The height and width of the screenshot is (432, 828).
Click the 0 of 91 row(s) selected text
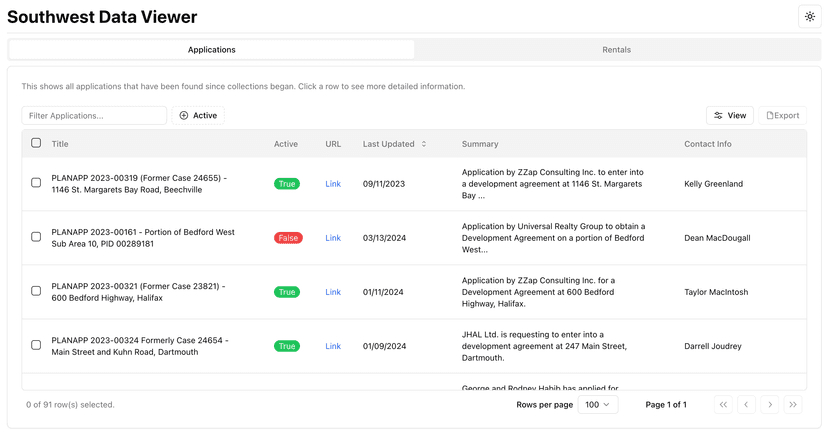click(x=70, y=405)
